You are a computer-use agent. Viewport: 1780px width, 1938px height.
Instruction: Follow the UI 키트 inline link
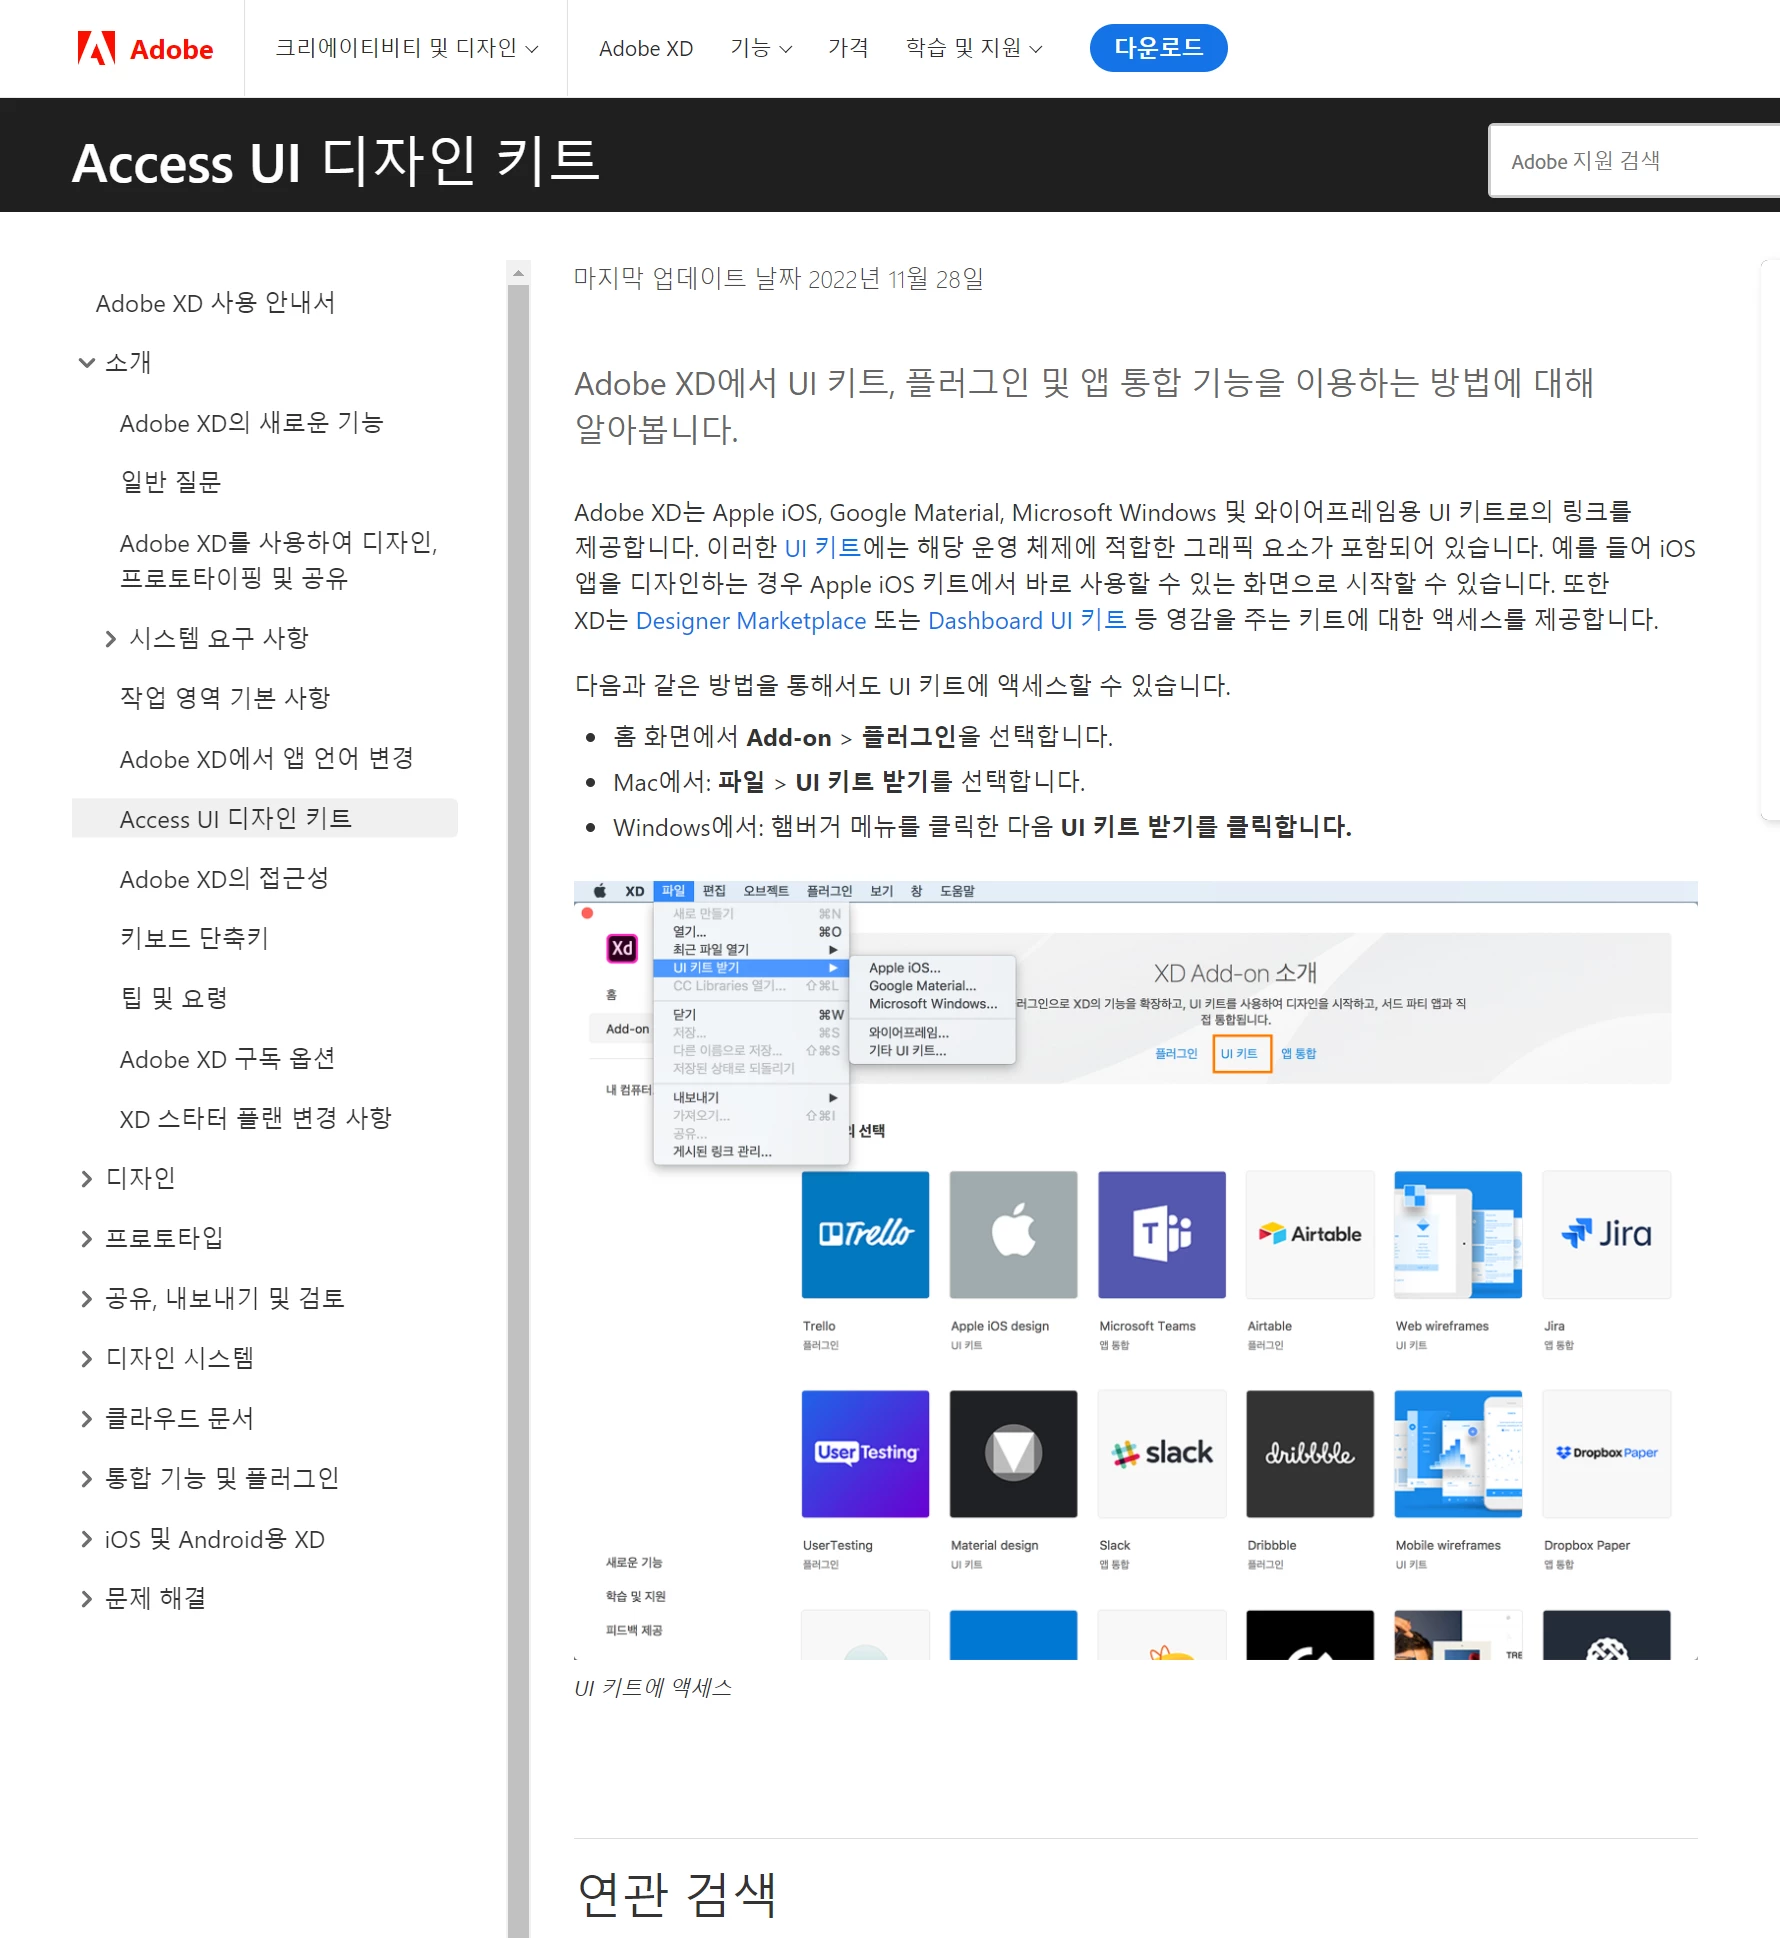(822, 548)
